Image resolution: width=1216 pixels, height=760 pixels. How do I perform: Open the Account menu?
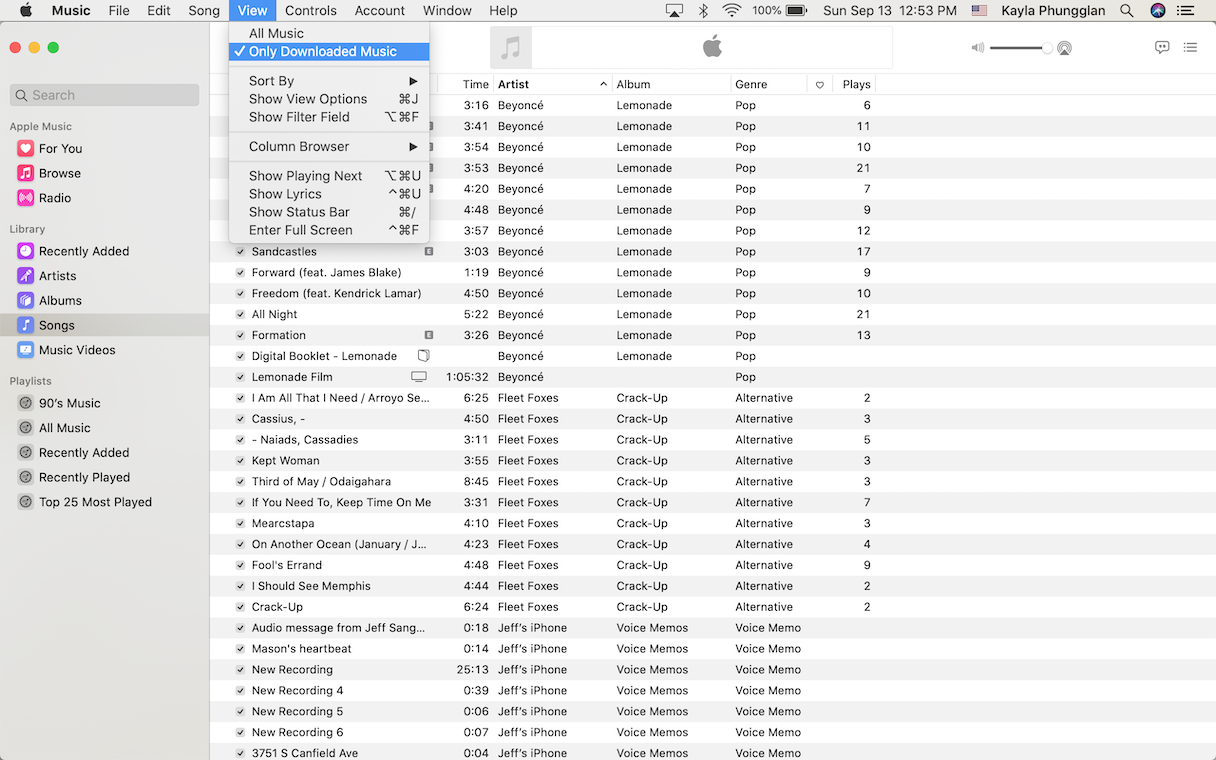point(380,10)
